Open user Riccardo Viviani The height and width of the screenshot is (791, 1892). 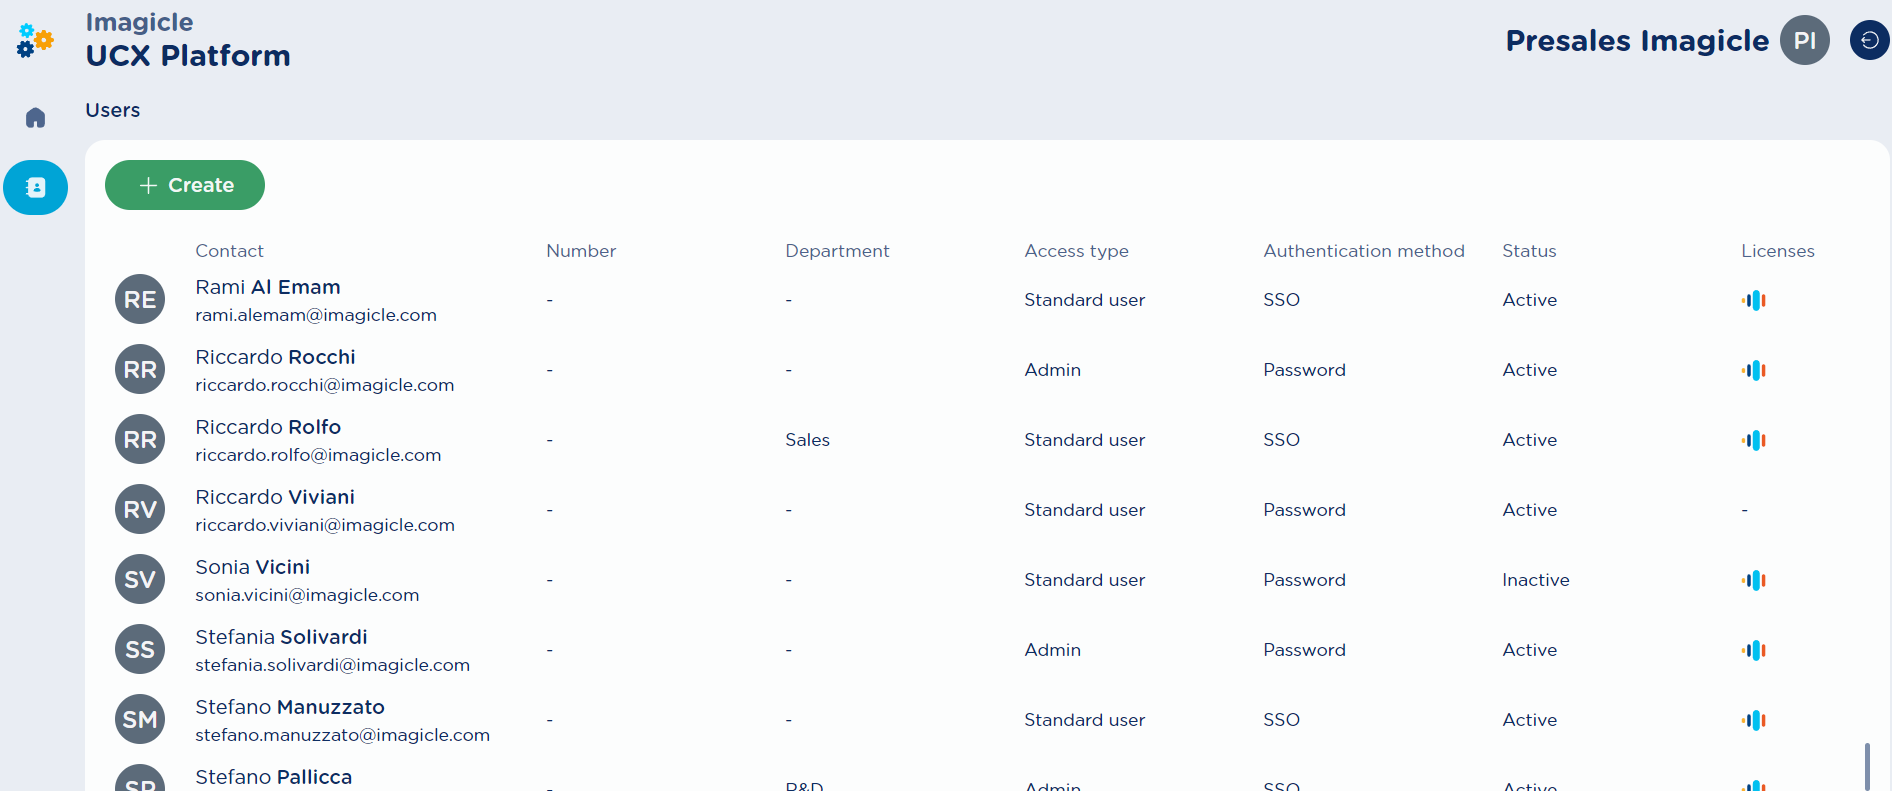[275, 497]
